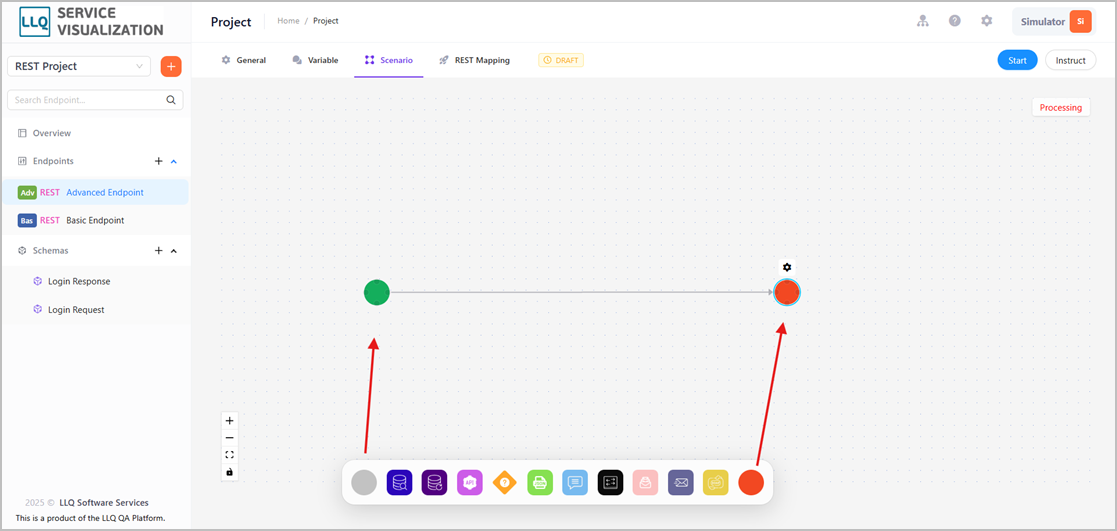
Task: Add the slate send-mail envelope node
Action: click(680, 483)
